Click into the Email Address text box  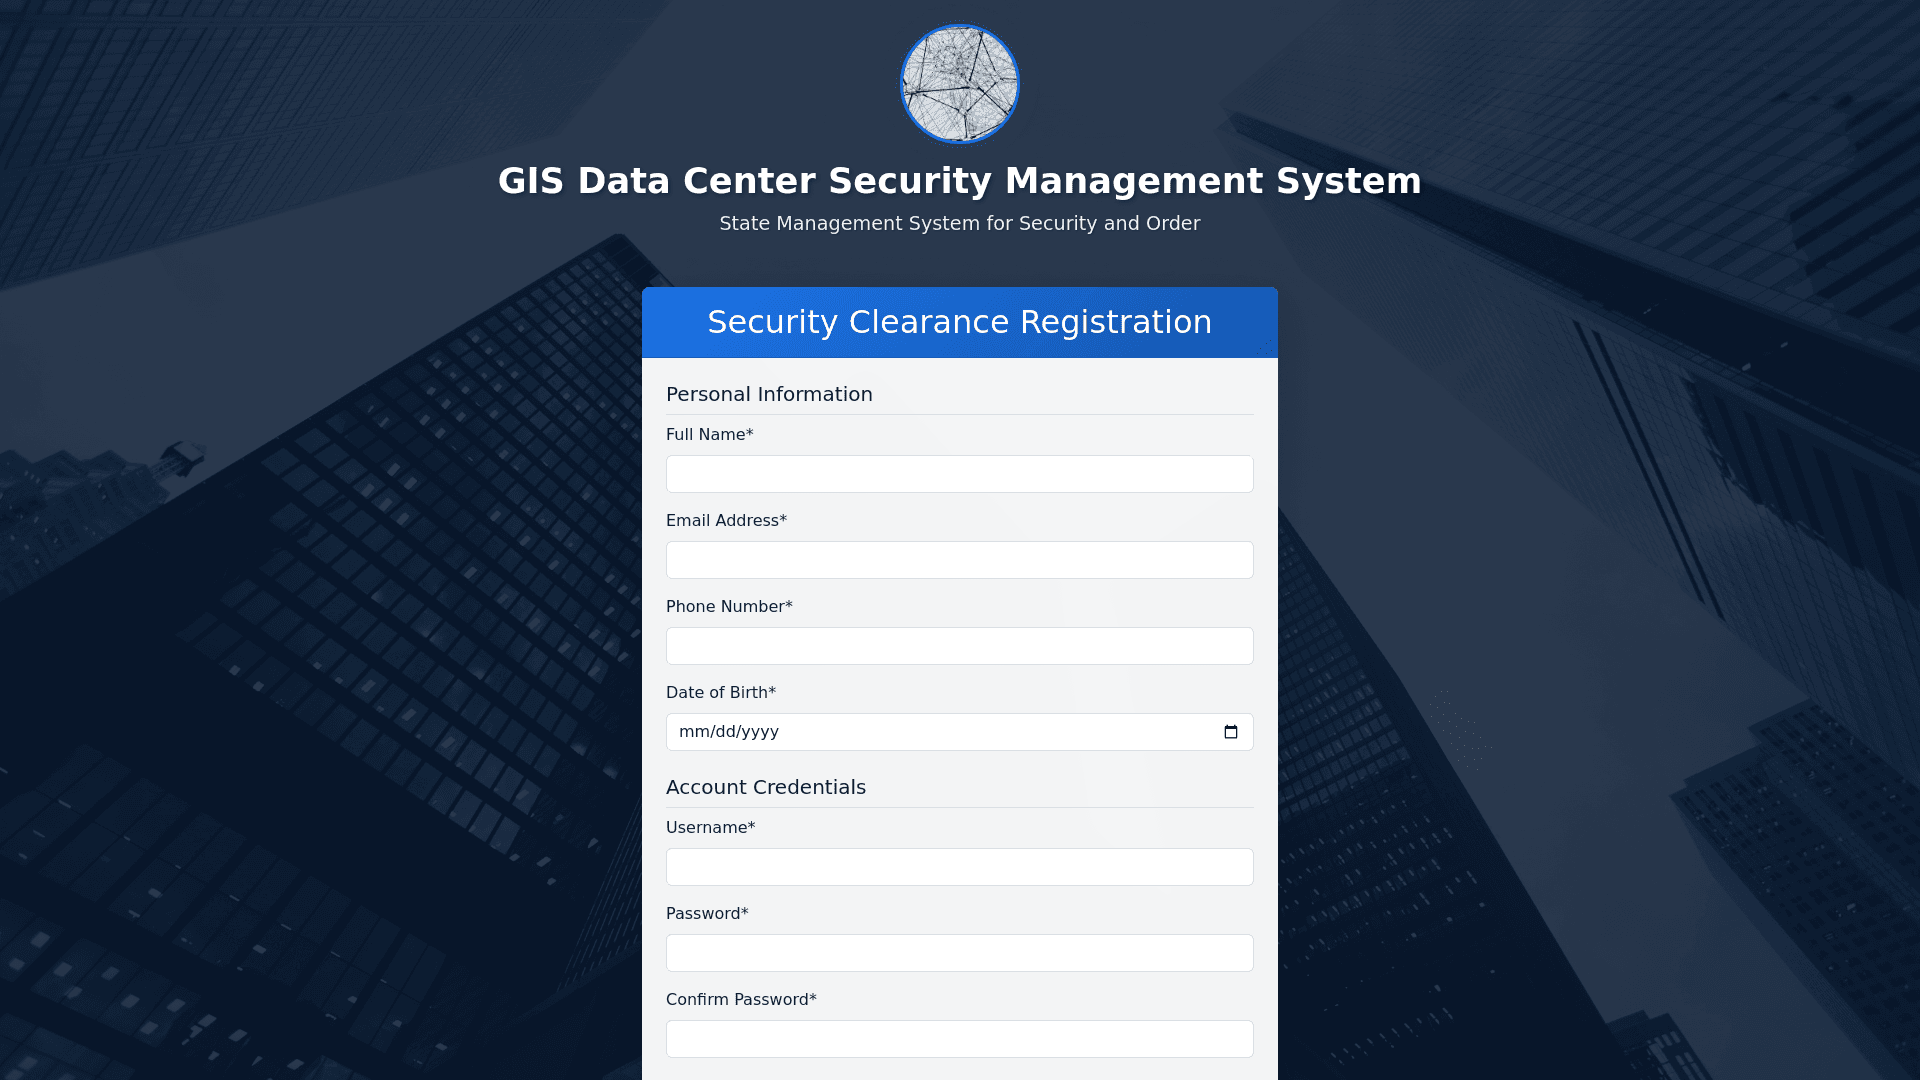(x=959, y=560)
